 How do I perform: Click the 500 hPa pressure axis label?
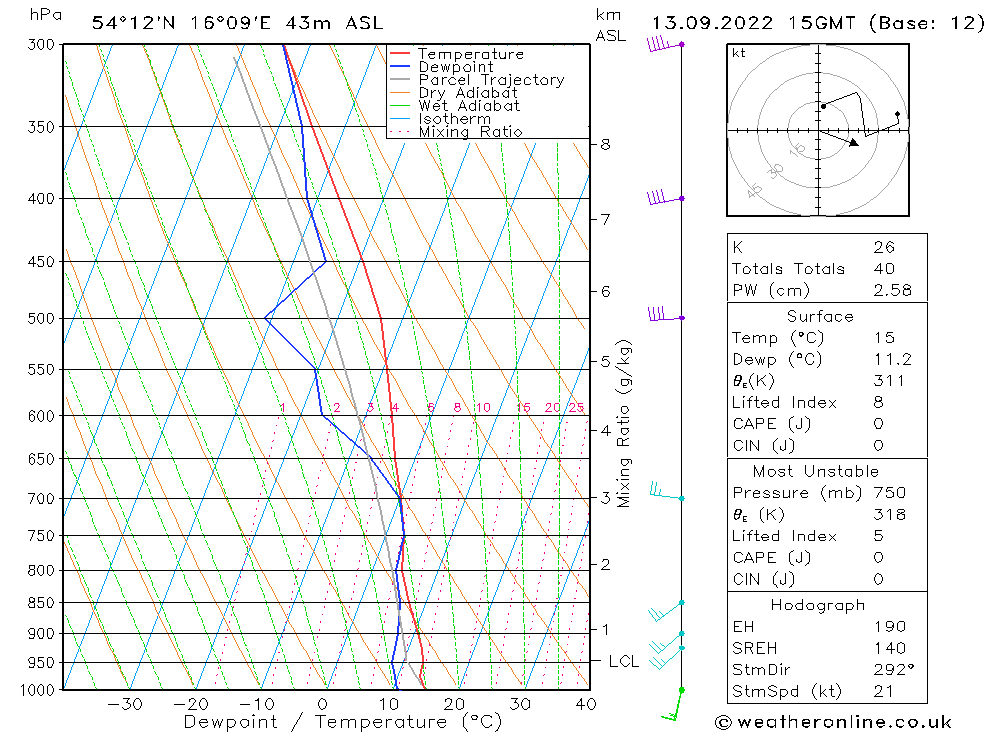point(41,318)
